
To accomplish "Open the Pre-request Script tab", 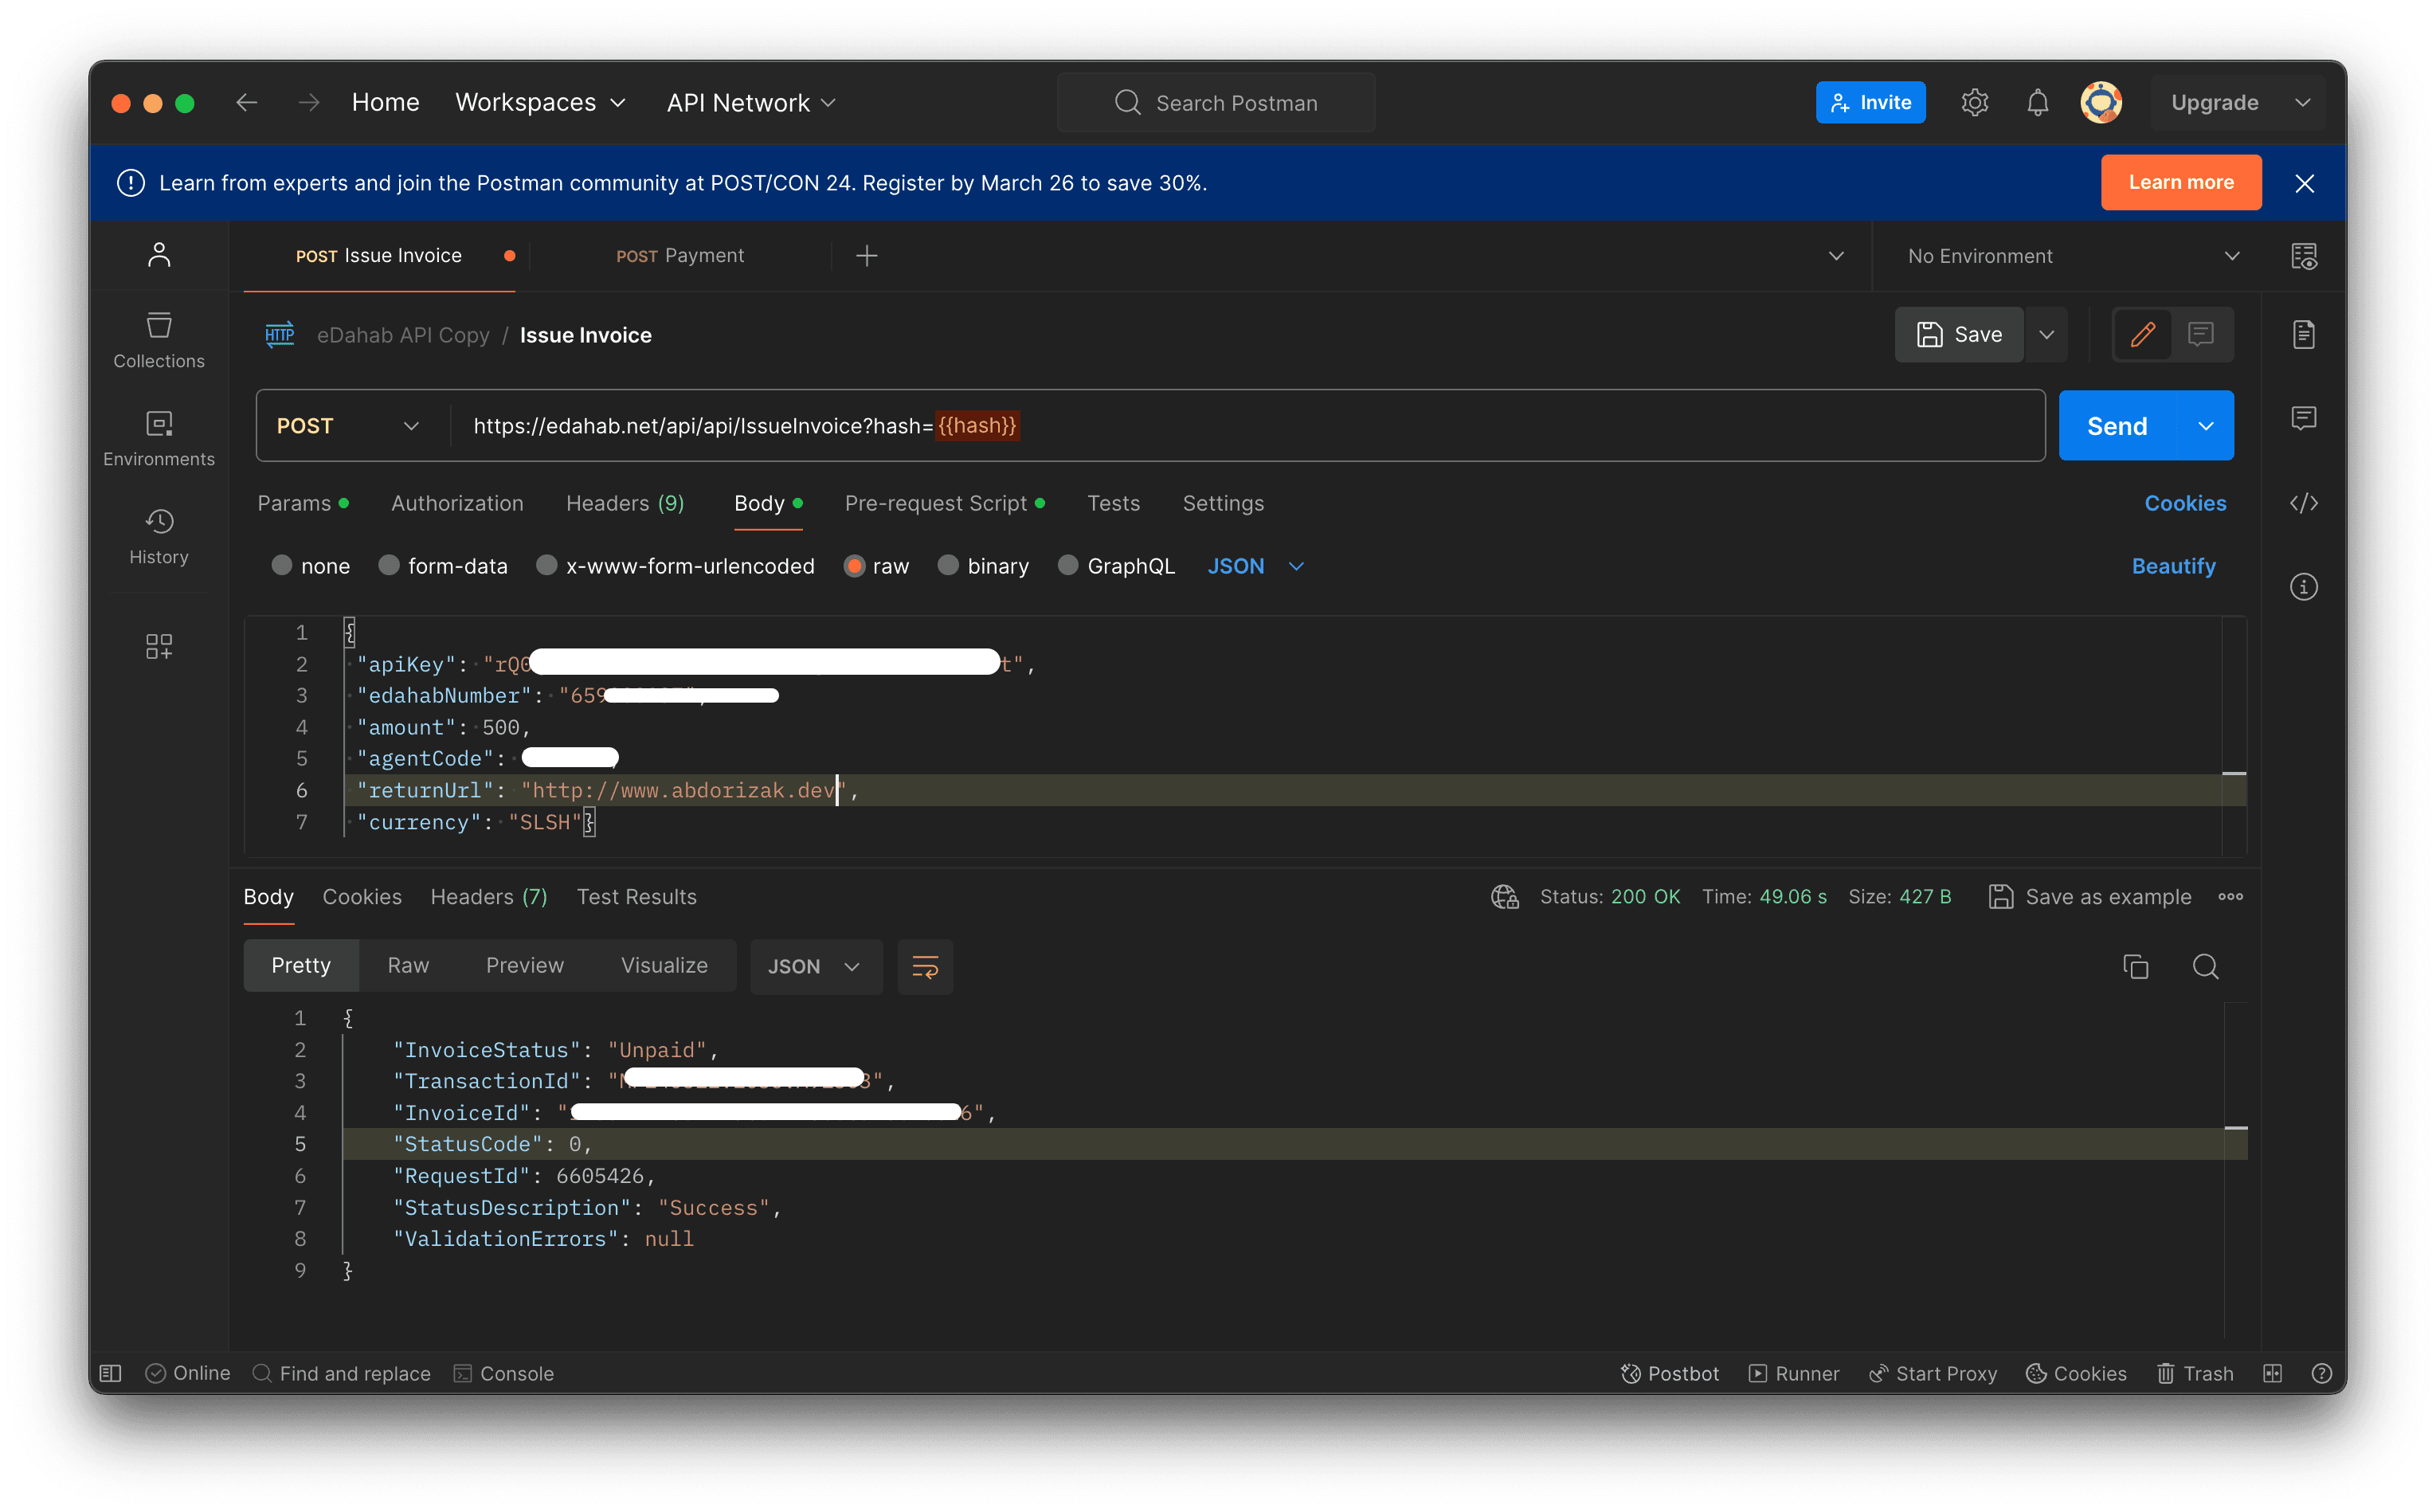I will 944,503.
